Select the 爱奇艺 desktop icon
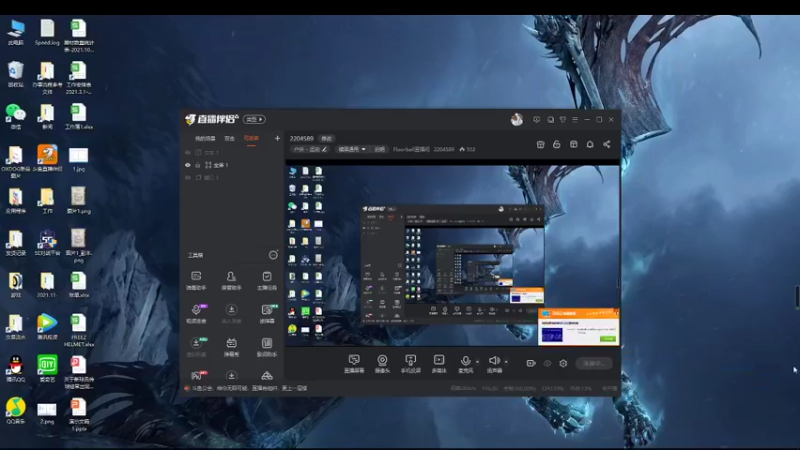 point(47,369)
